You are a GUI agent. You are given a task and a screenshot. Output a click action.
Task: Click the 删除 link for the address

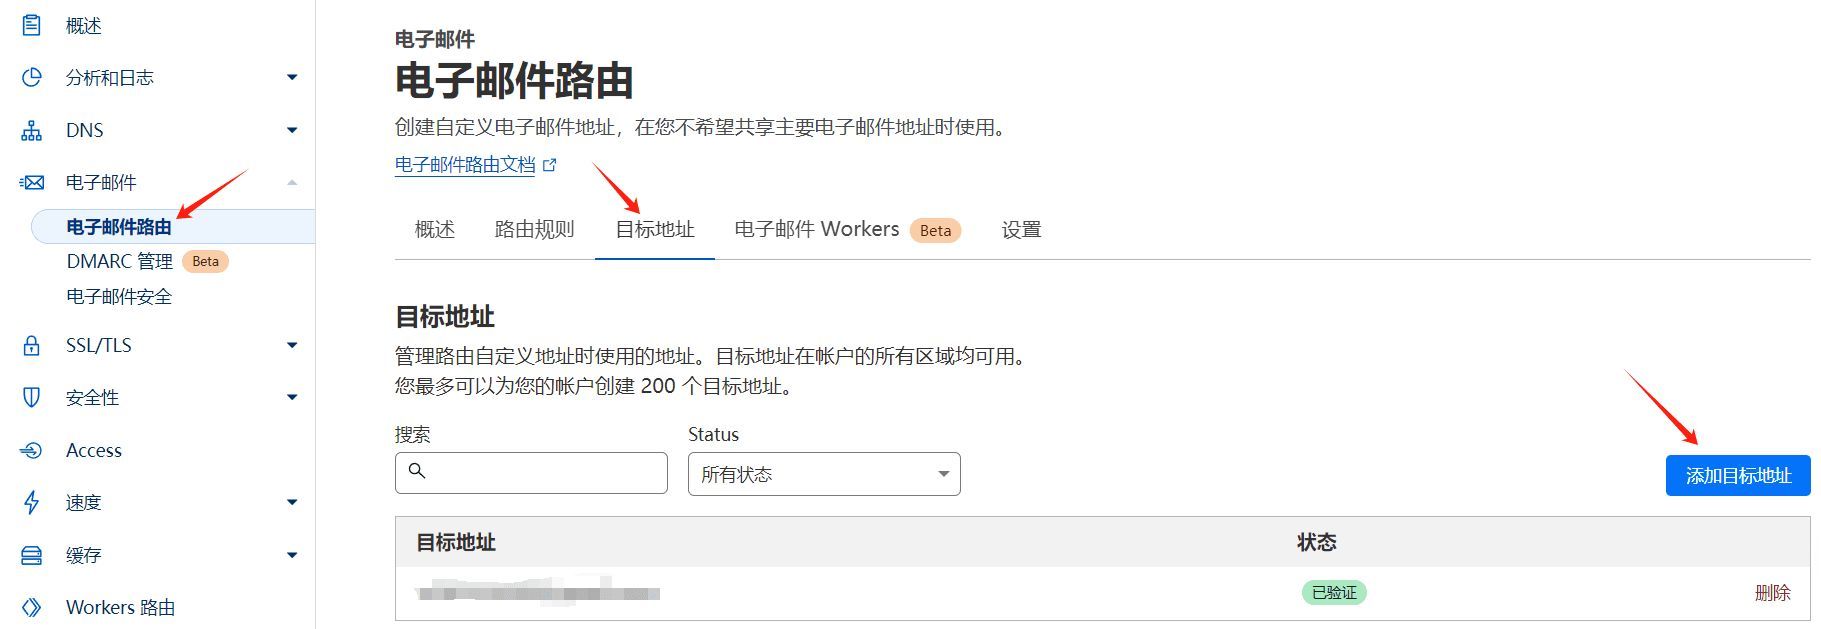(1773, 593)
